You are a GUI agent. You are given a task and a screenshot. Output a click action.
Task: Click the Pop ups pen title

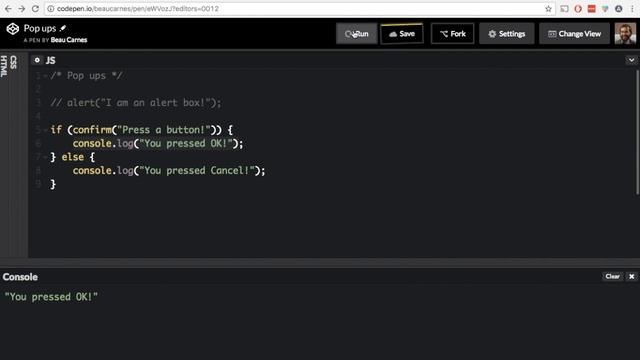point(40,28)
